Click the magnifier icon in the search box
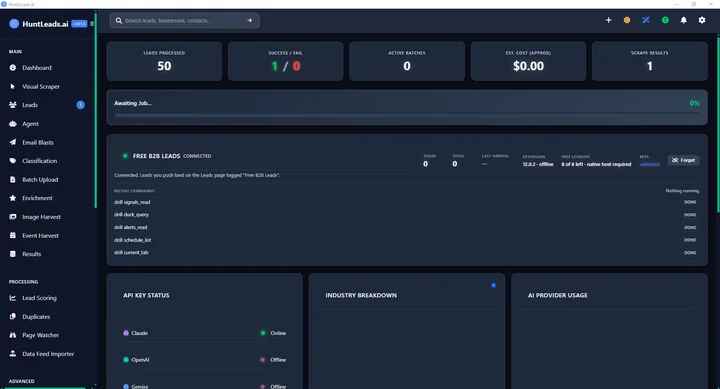 (x=118, y=21)
